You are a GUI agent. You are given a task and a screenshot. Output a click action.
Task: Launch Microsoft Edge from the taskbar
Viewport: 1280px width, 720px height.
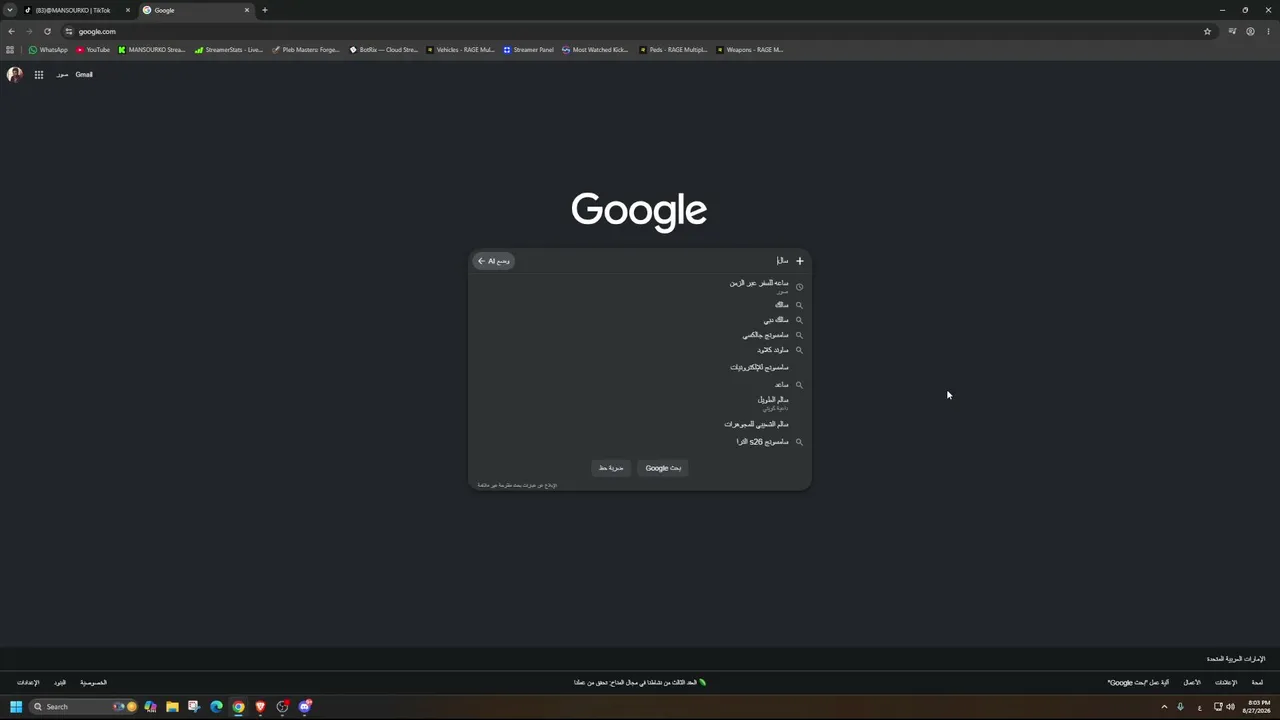point(216,707)
